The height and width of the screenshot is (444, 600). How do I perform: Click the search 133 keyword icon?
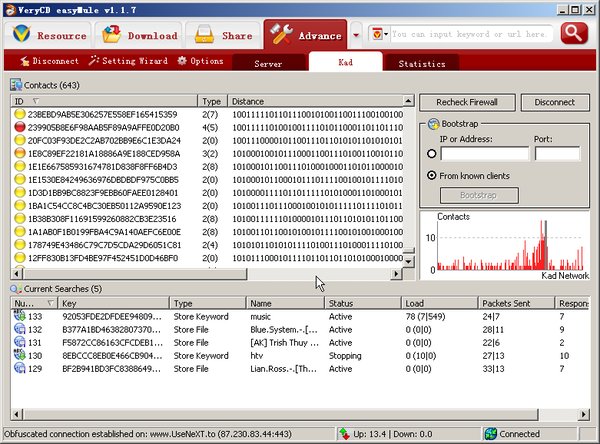coord(20,316)
